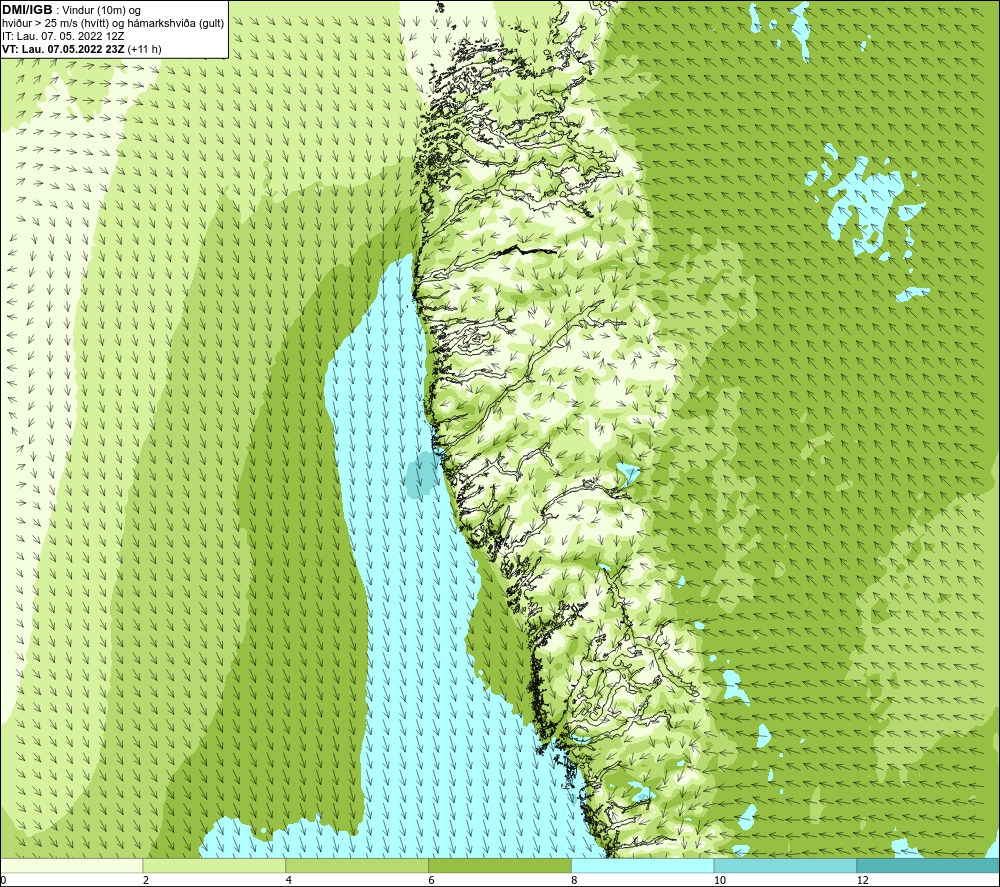Viewport: 1000px width, 887px height.
Task: Click the legend scale value 10
Action: point(720,880)
